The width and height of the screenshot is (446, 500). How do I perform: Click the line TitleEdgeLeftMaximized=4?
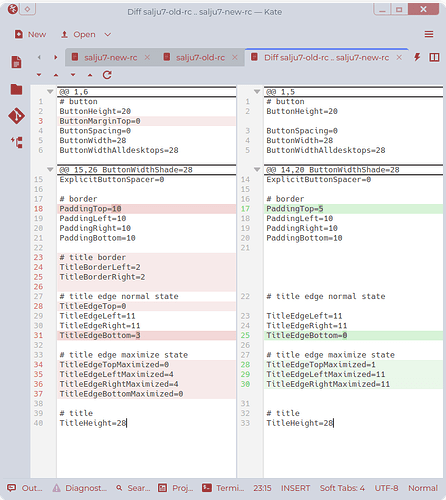[147, 374]
